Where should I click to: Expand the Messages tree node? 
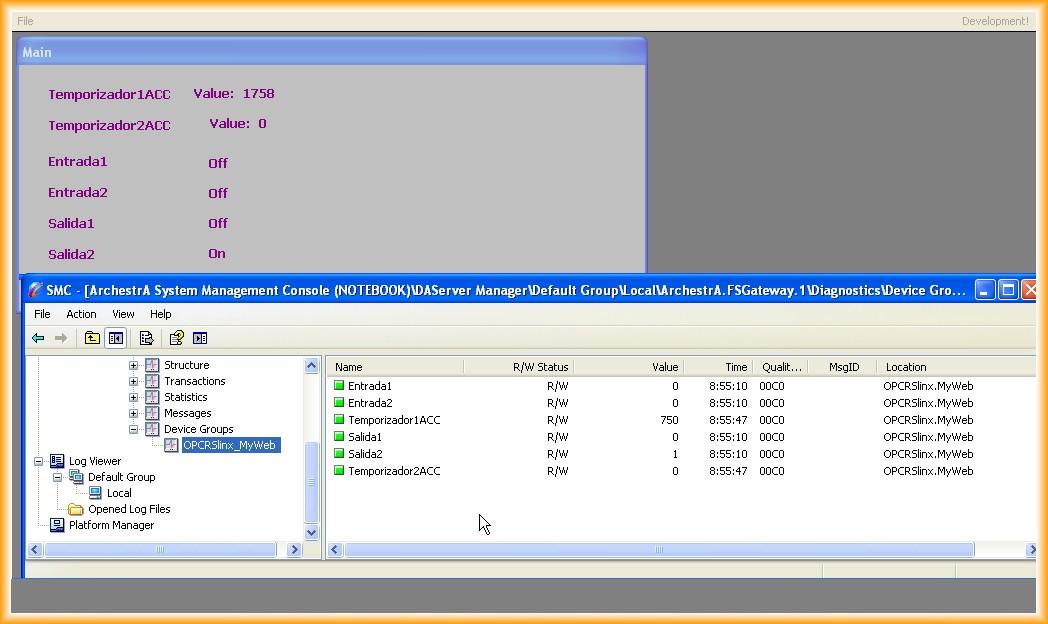coord(134,413)
